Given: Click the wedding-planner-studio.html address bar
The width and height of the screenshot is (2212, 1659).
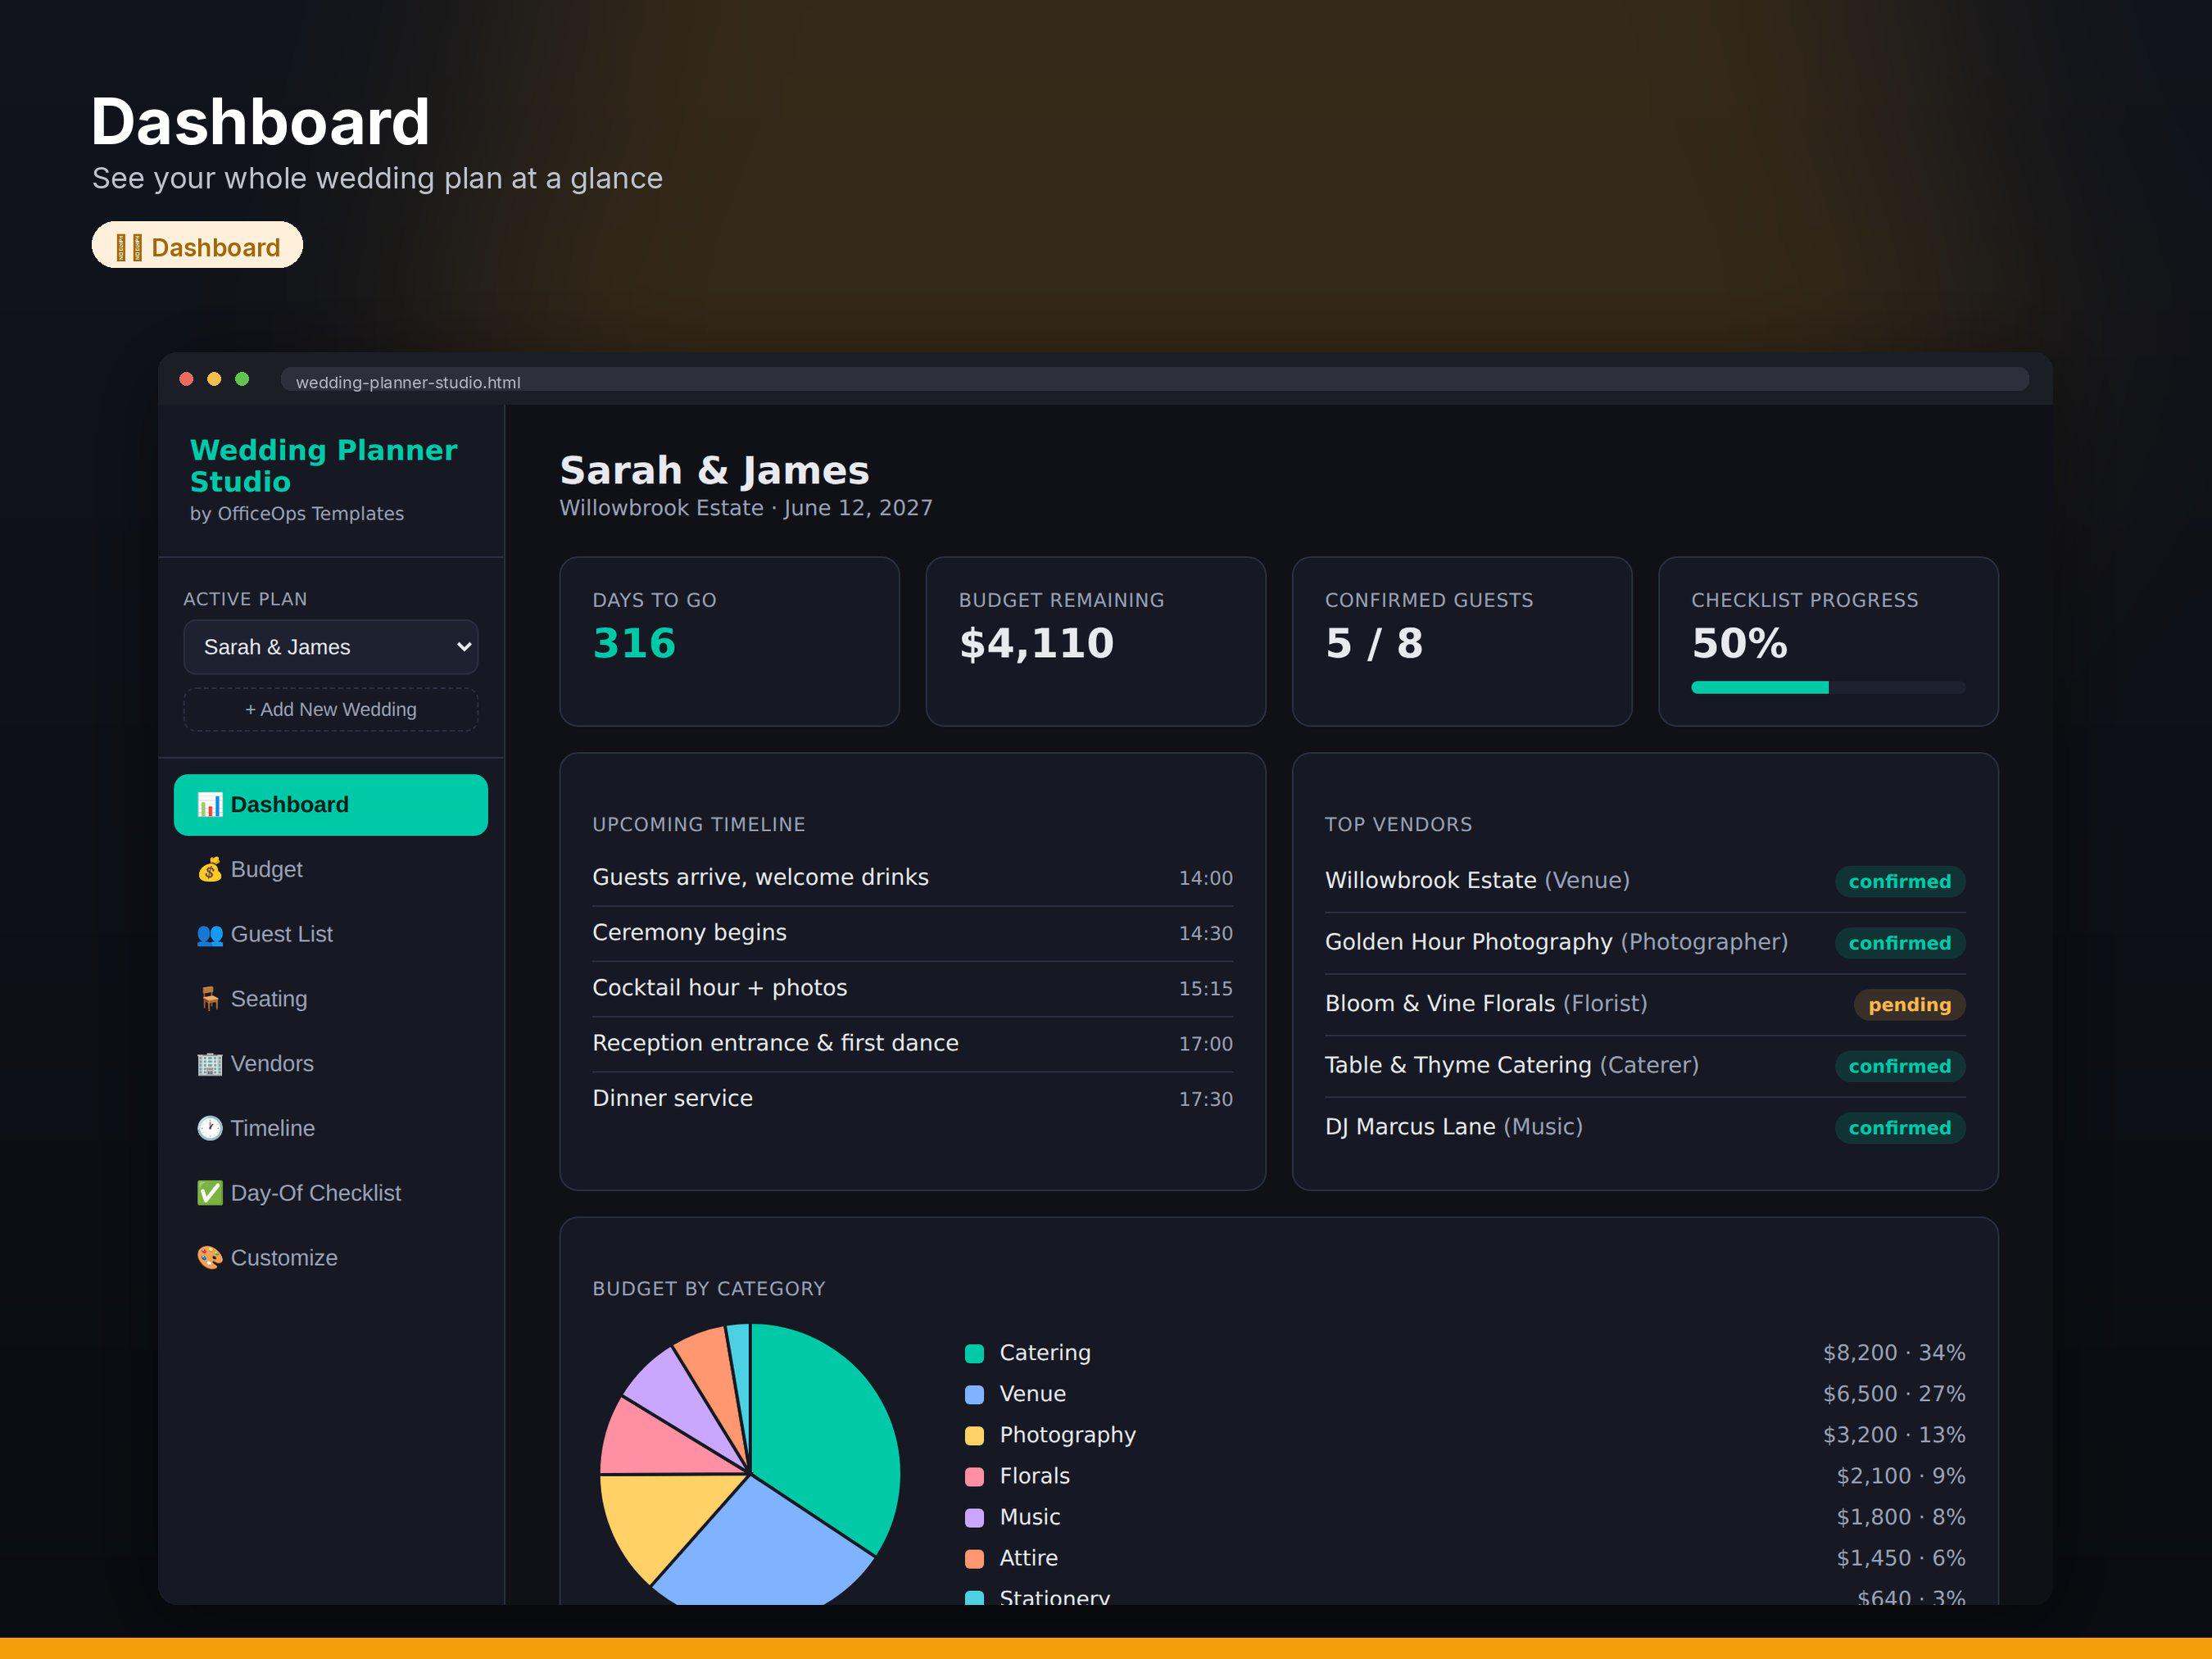Looking at the screenshot, I should point(1154,381).
